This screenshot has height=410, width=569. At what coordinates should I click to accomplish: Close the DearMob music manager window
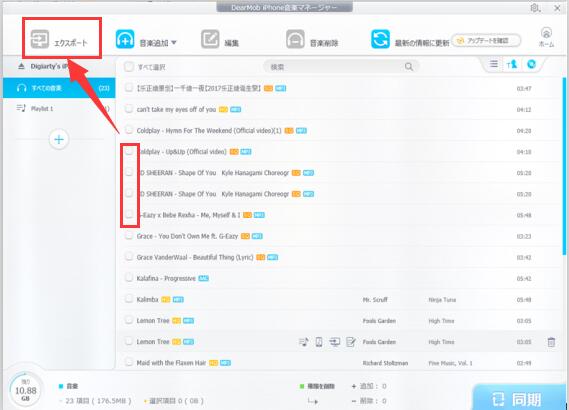[557, 8]
